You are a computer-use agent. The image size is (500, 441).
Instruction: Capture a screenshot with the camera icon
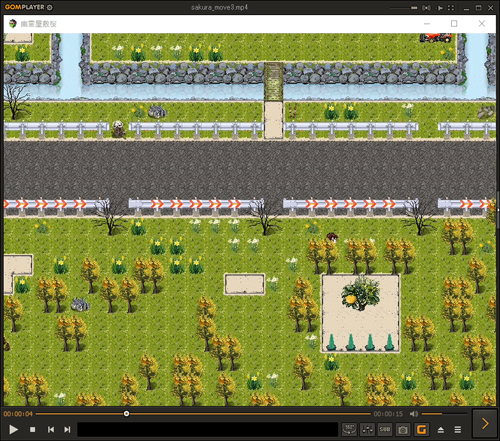point(403,429)
